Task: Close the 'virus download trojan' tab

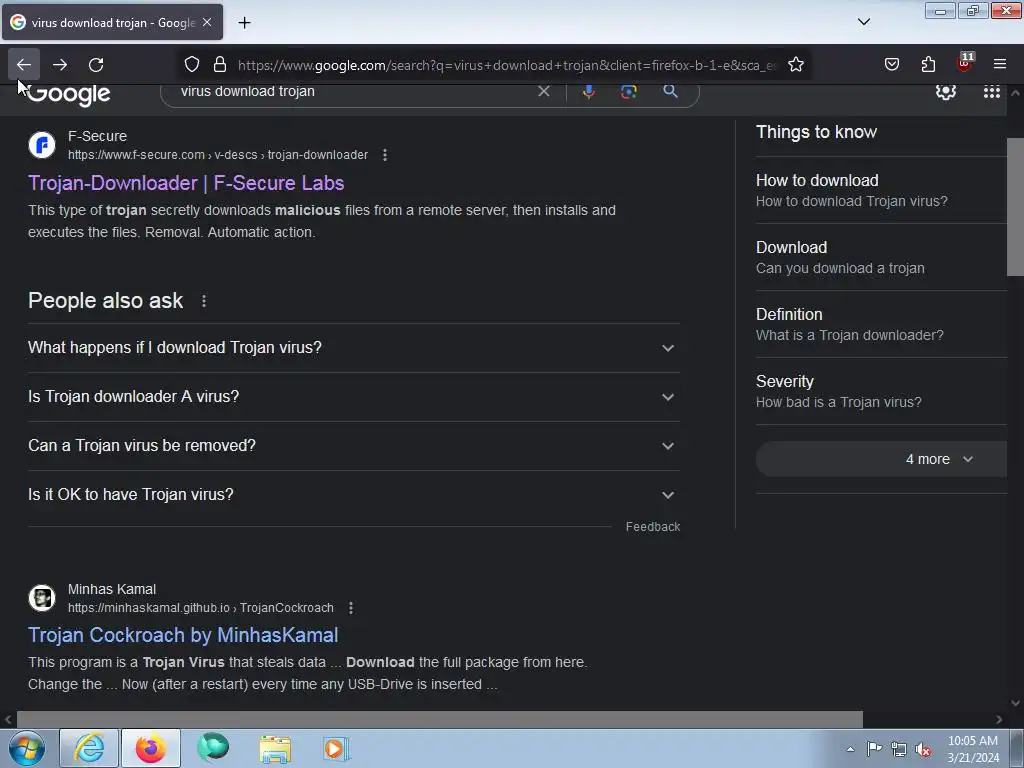Action: (x=207, y=22)
